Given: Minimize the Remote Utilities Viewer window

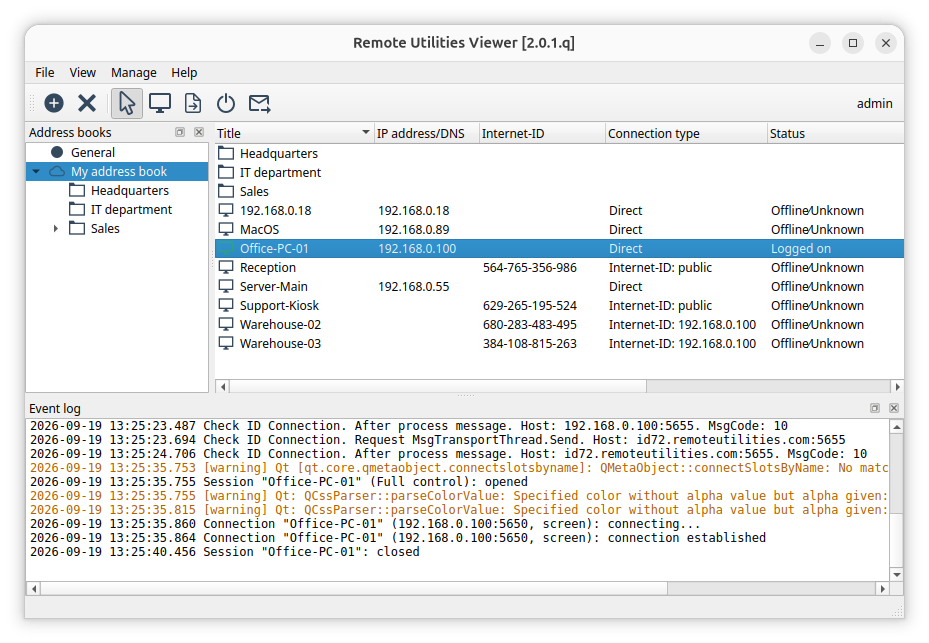Looking at the screenshot, I should pos(820,43).
